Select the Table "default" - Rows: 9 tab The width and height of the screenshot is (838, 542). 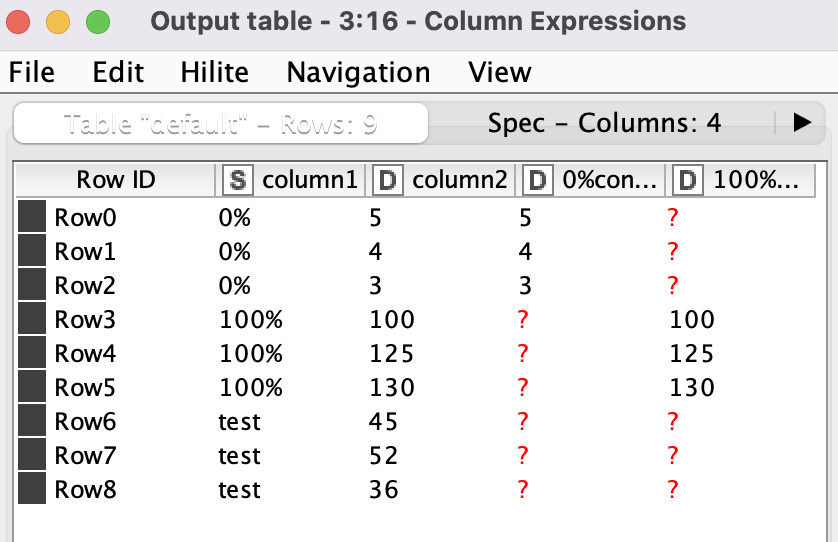point(220,124)
